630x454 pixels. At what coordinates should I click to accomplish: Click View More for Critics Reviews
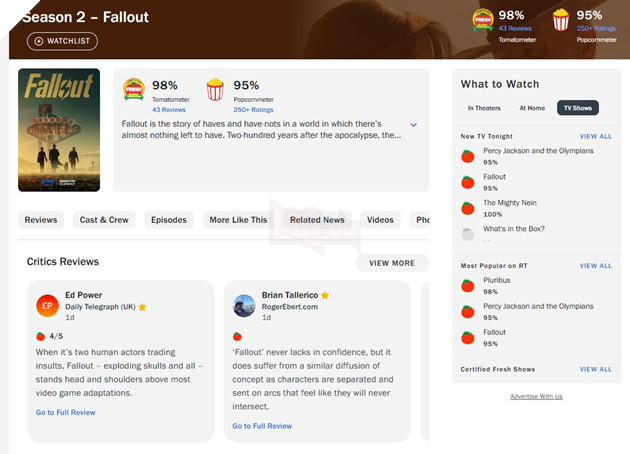pos(392,263)
